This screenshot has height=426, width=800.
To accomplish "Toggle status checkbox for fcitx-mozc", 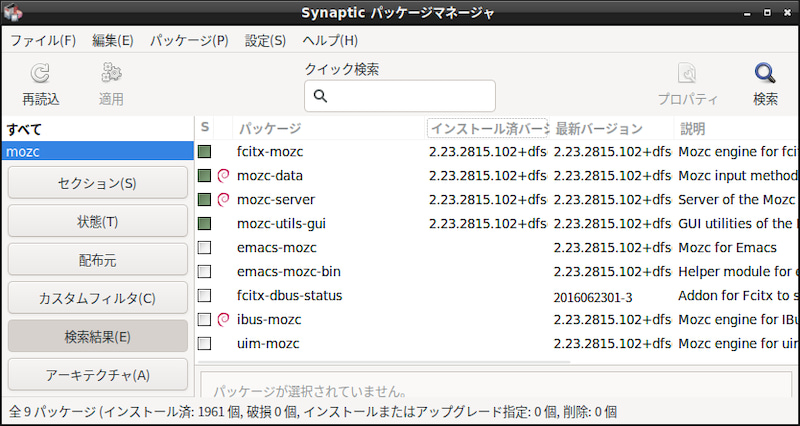I will pyautogui.click(x=204, y=152).
